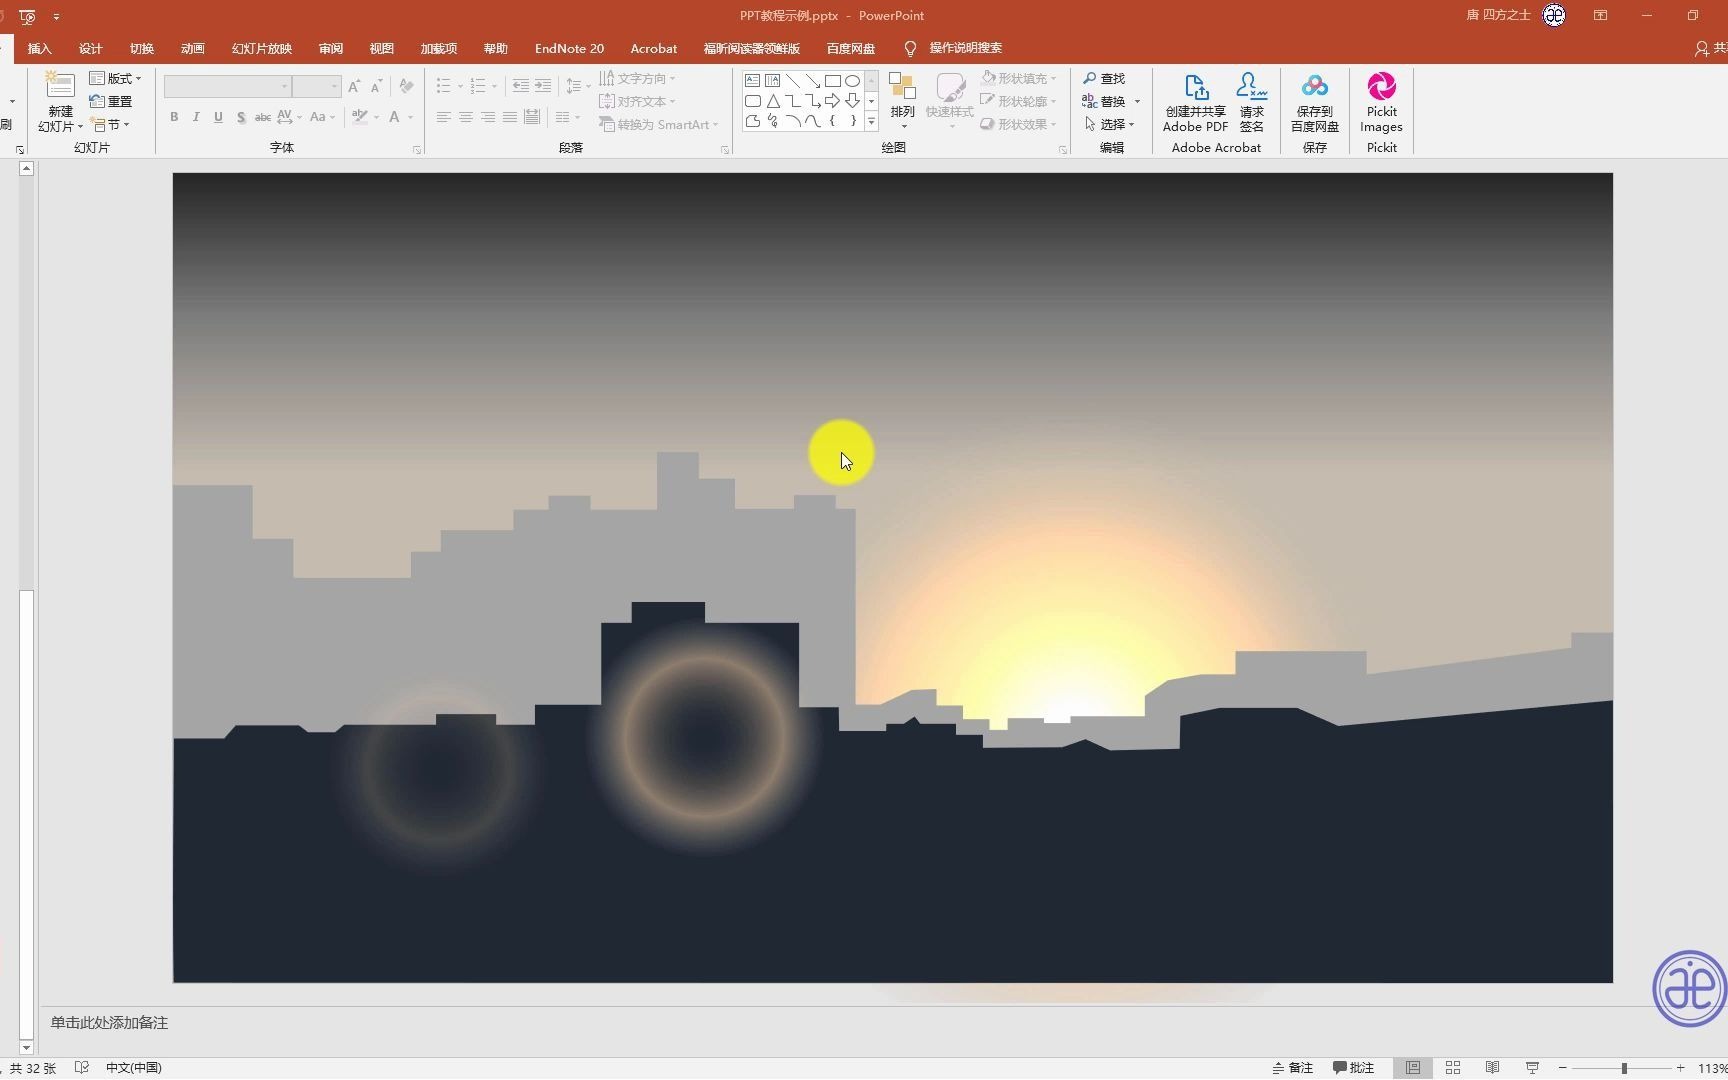Open the font name combo box

(227, 87)
